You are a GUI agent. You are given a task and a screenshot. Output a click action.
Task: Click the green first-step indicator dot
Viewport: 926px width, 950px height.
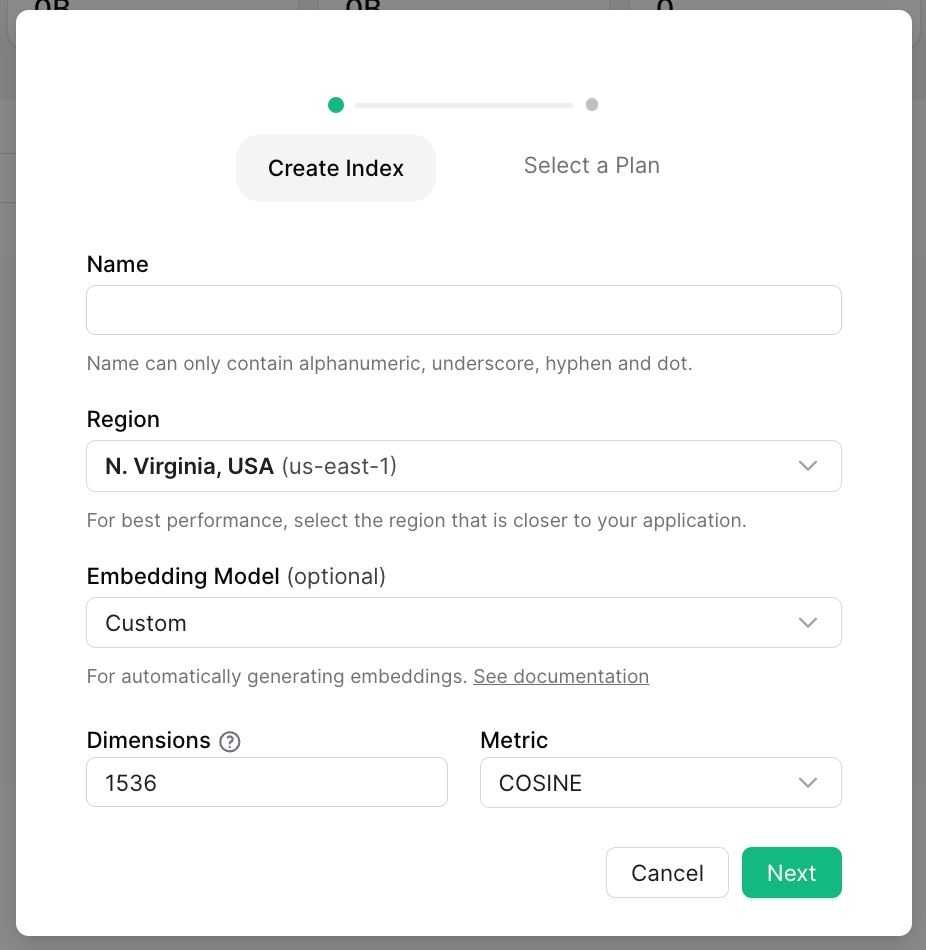[336, 105]
